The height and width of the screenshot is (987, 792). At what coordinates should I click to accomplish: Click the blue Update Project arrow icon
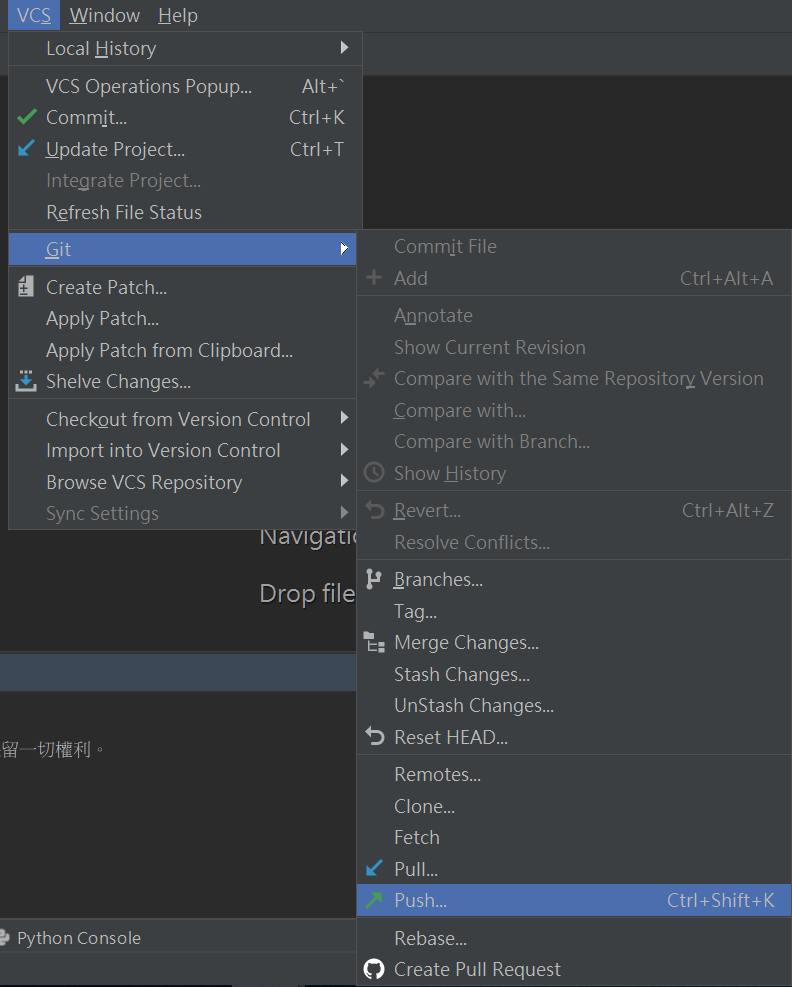(x=27, y=149)
